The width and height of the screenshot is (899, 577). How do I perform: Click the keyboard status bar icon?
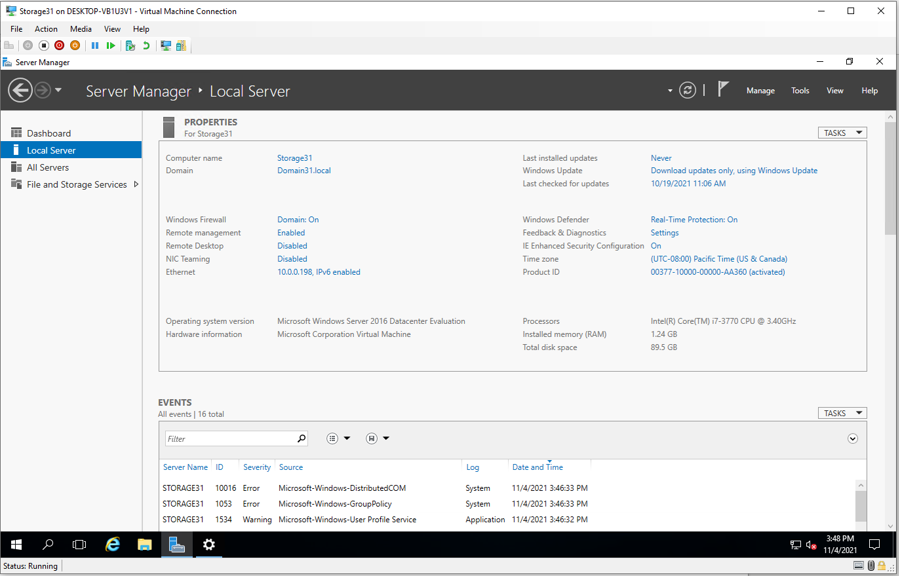[858, 566]
